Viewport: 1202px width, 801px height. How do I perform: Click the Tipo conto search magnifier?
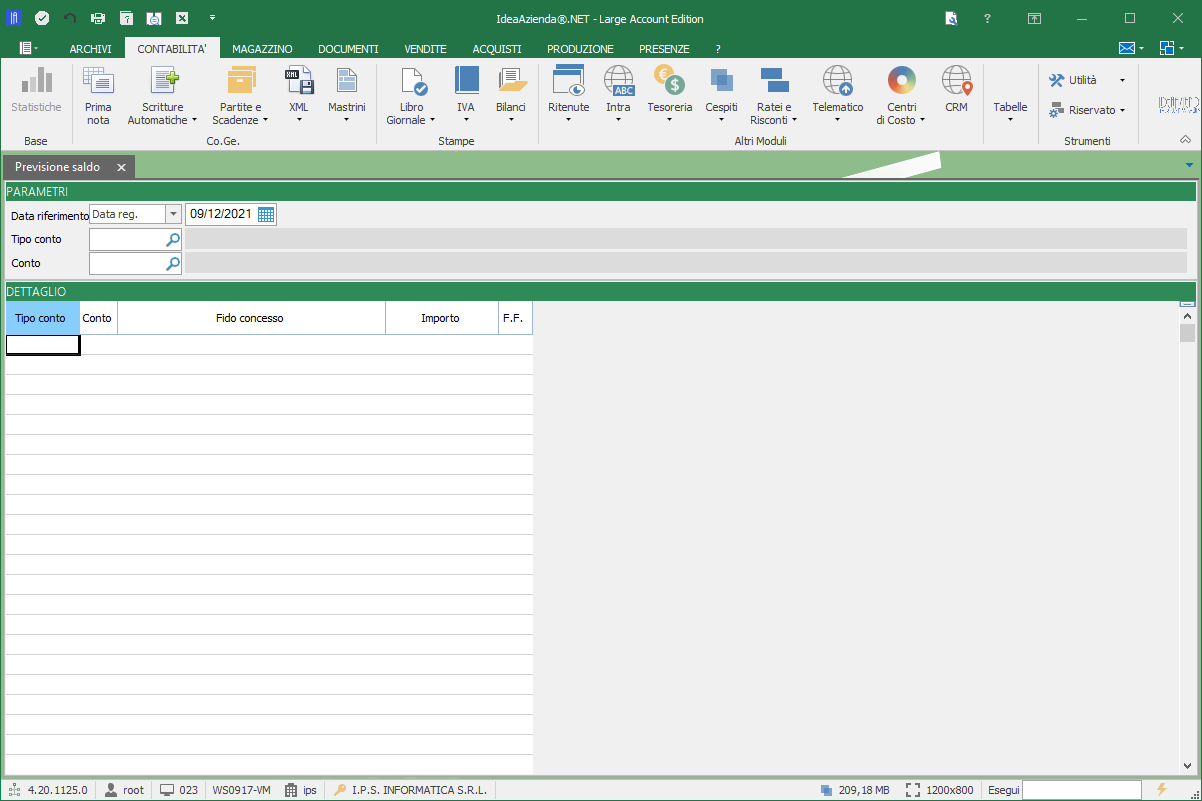point(173,239)
